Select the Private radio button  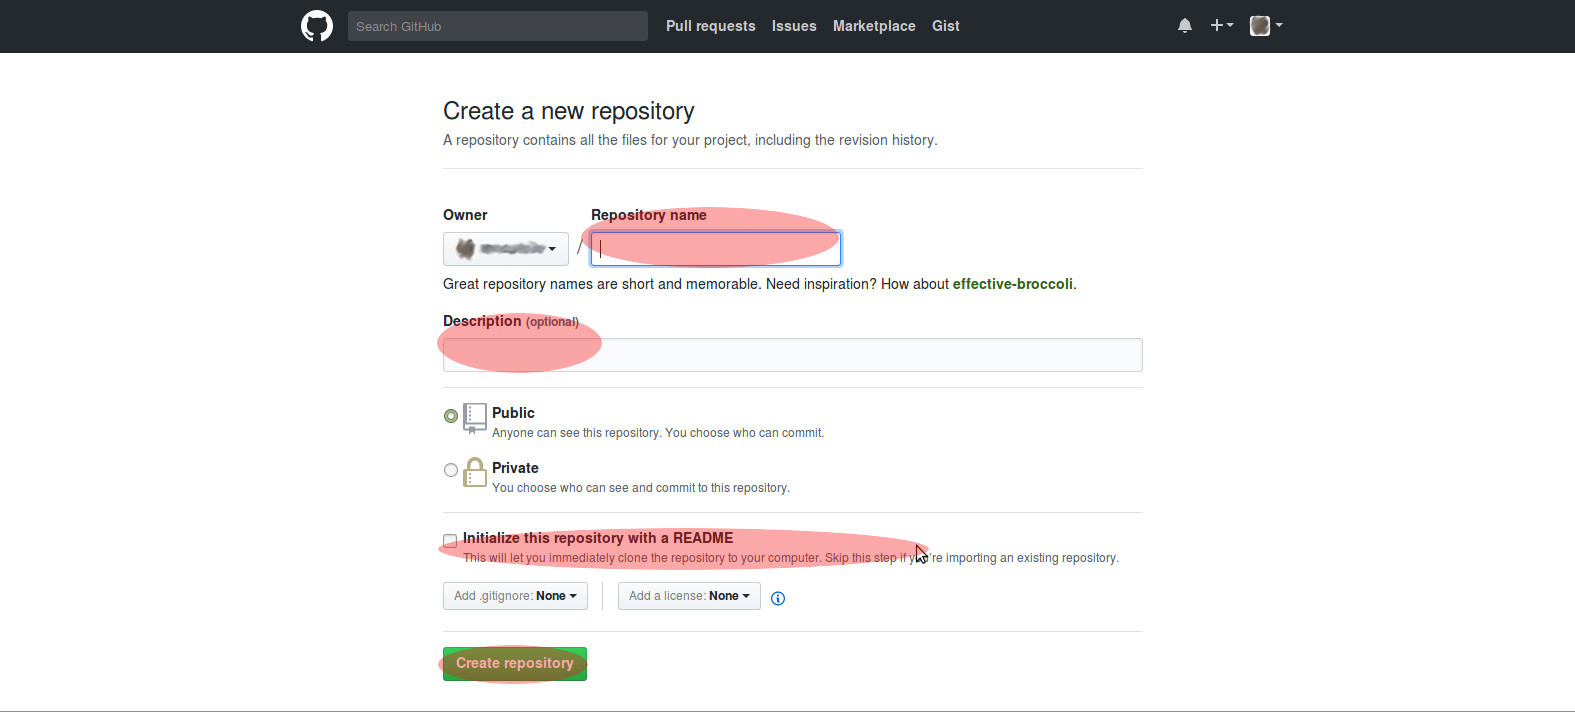451,470
